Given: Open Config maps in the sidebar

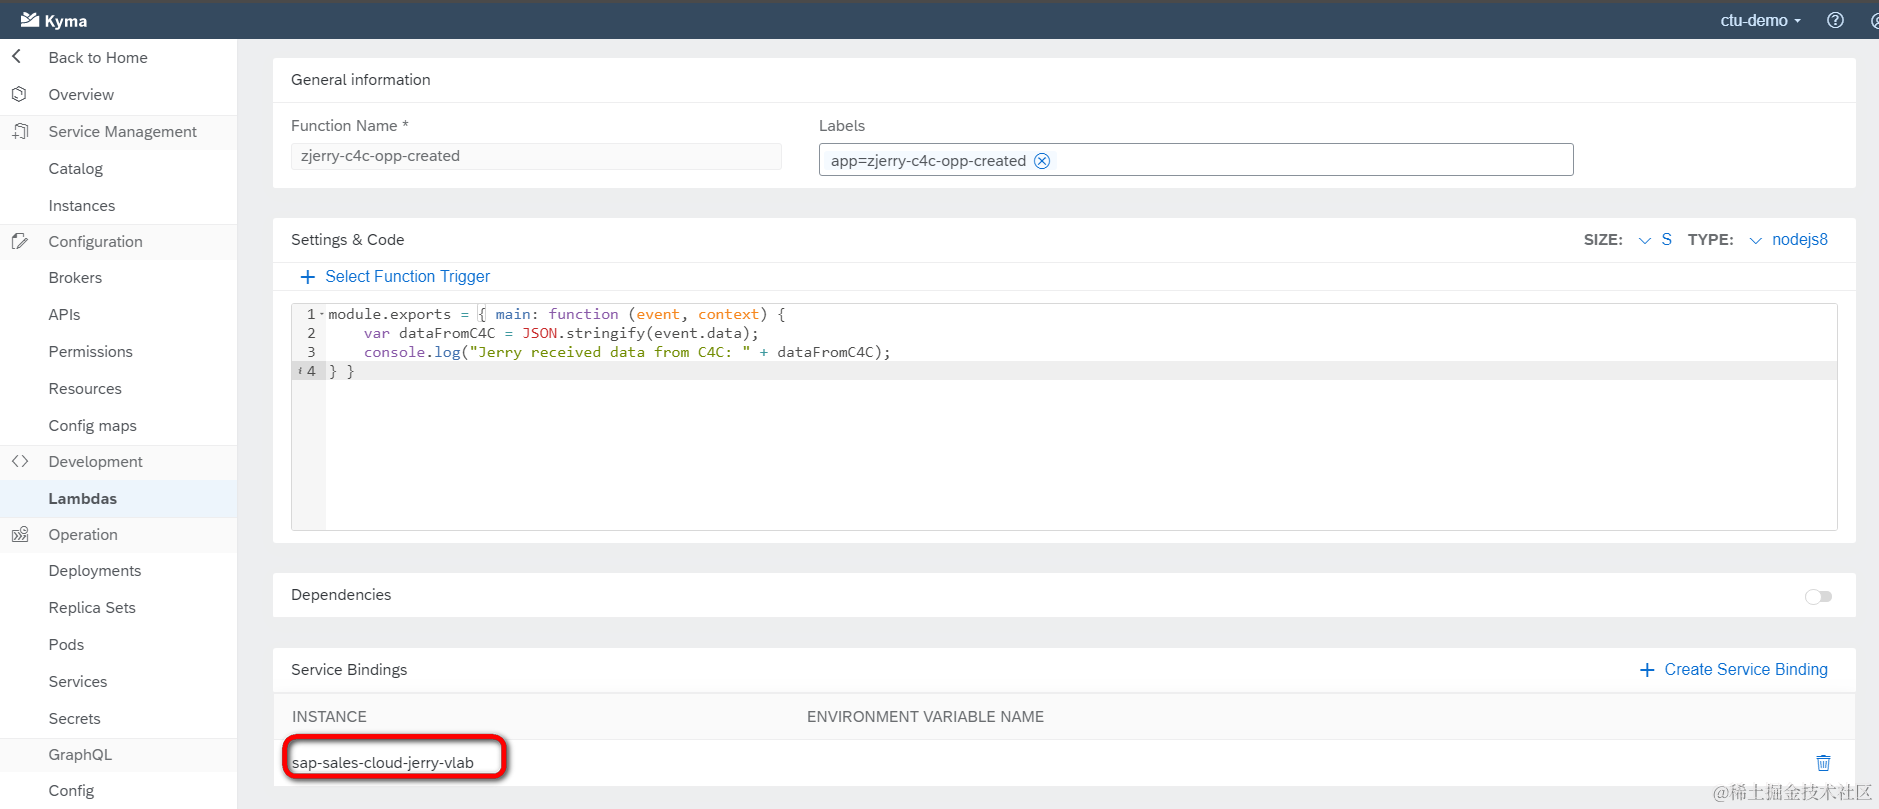Looking at the screenshot, I should (x=92, y=425).
